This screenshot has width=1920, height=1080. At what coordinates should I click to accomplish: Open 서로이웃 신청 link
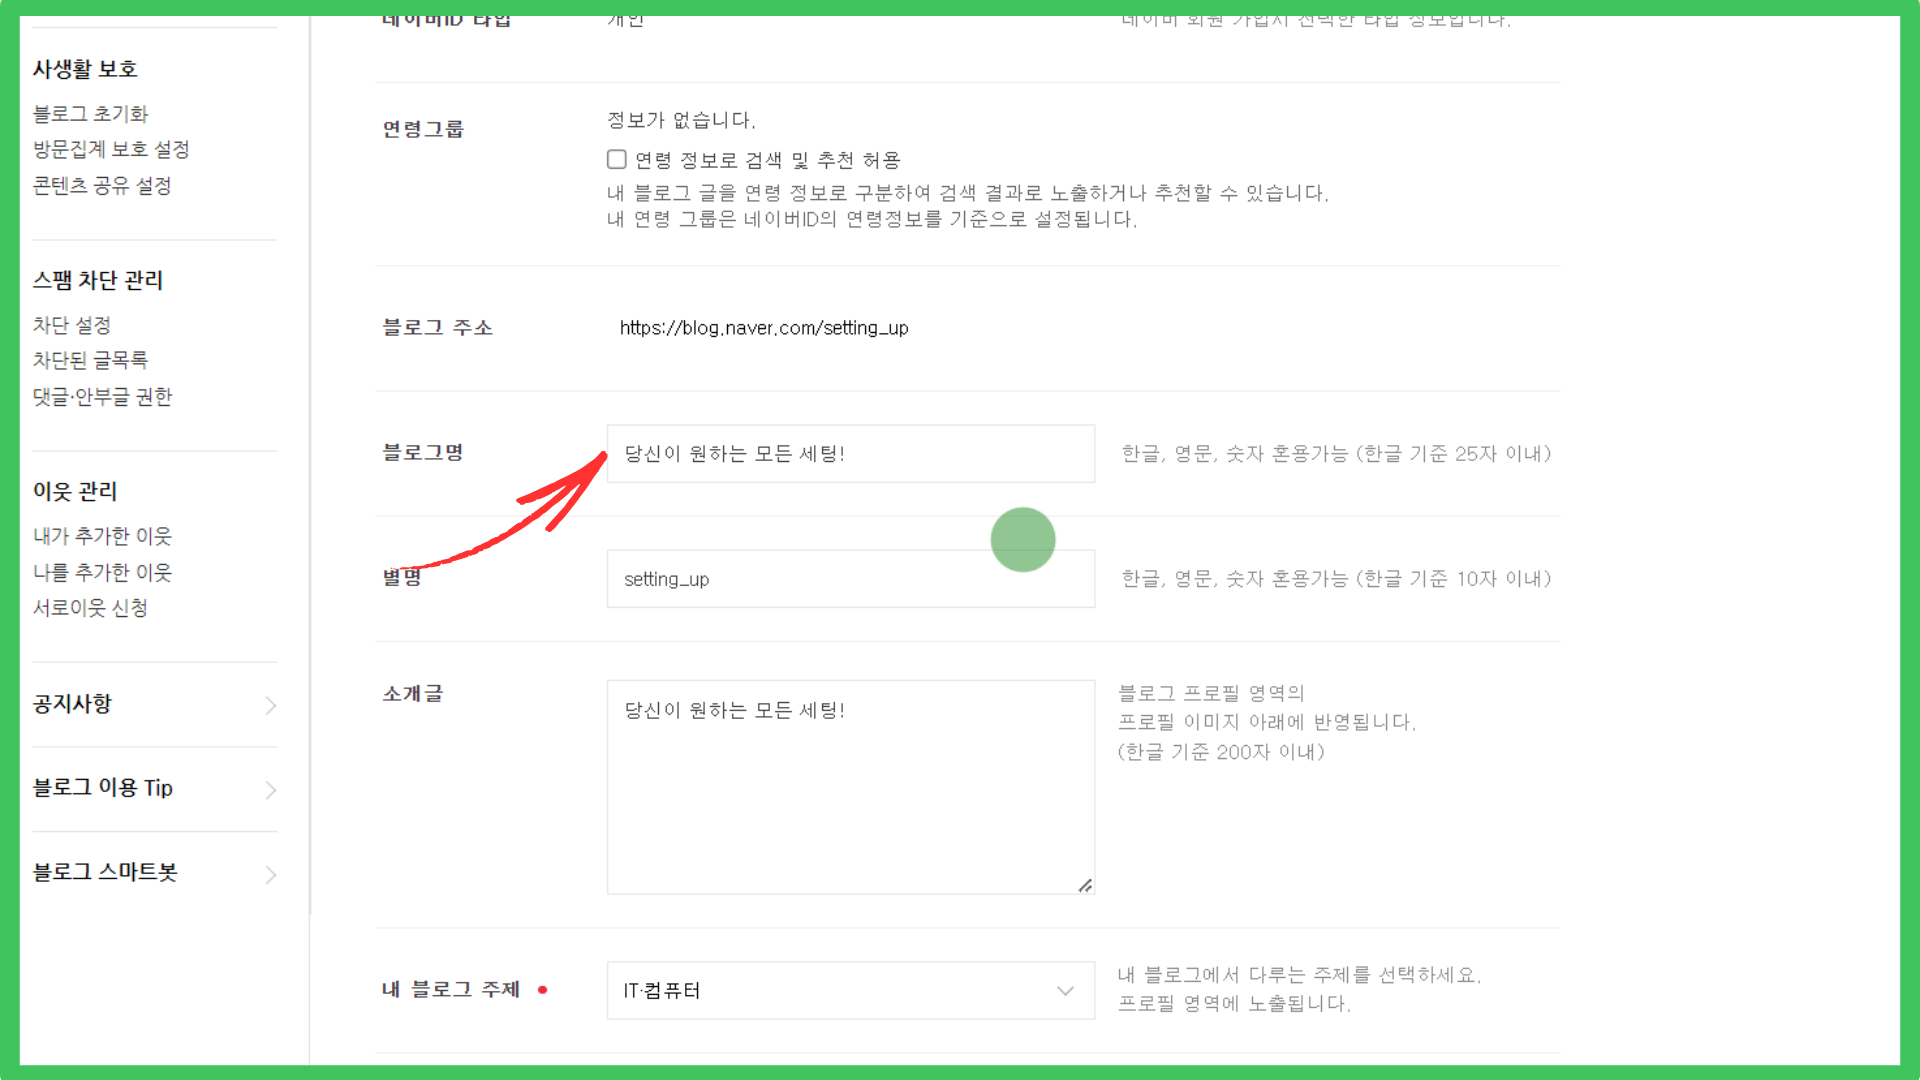90,608
